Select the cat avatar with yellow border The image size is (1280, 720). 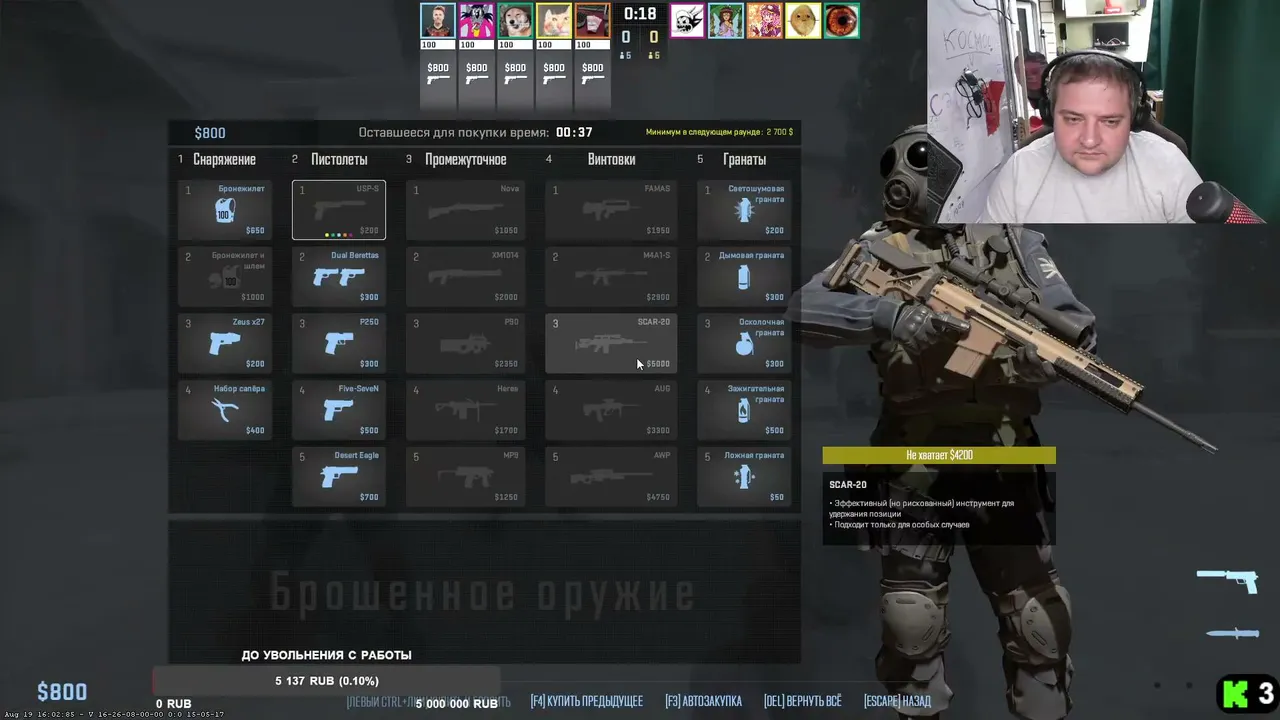pos(554,21)
